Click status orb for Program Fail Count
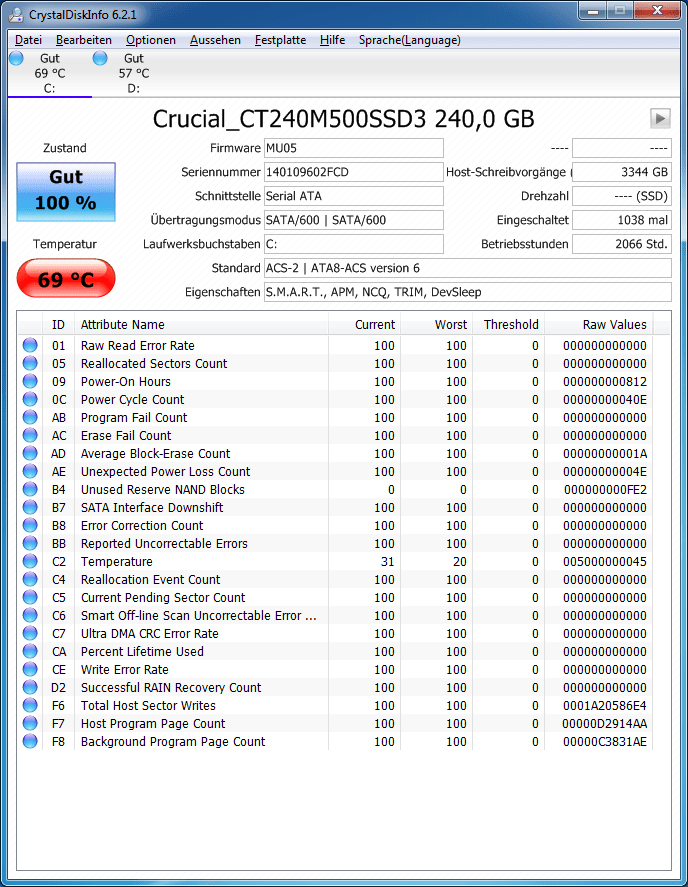The width and height of the screenshot is (688, 887). [30, 417]
